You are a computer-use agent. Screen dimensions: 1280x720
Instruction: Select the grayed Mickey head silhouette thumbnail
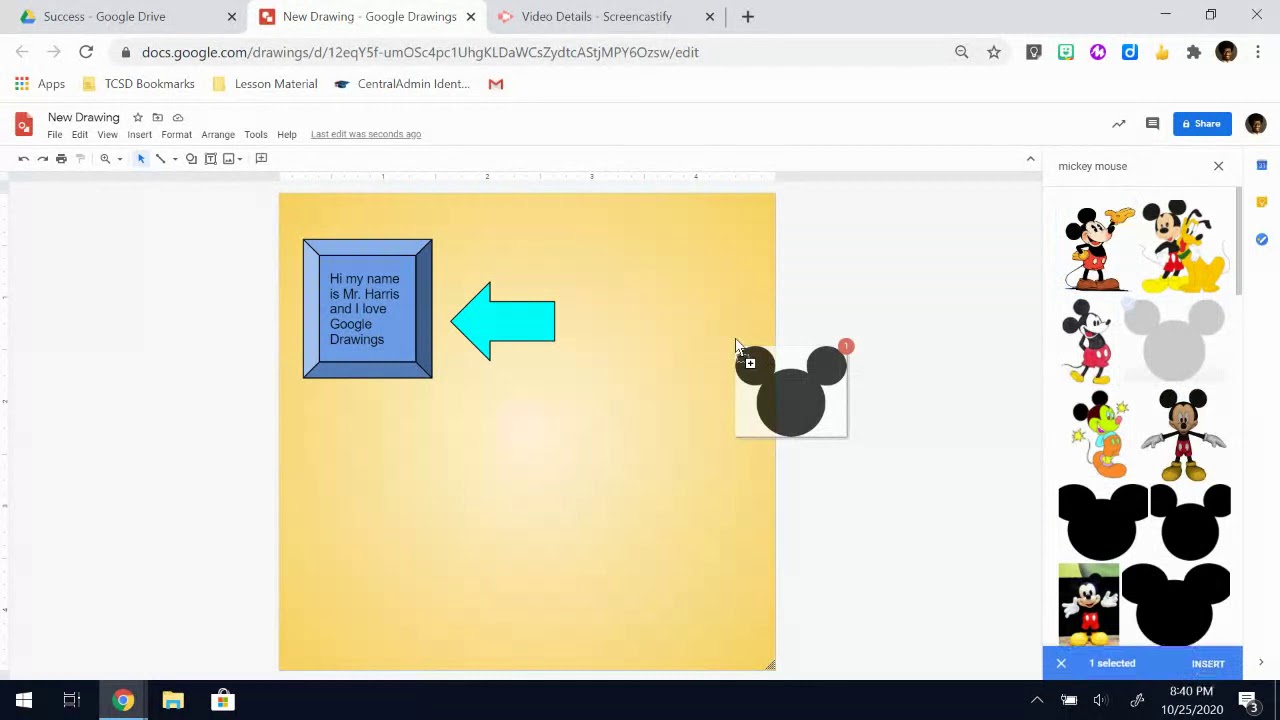[x=1174, y=340]
